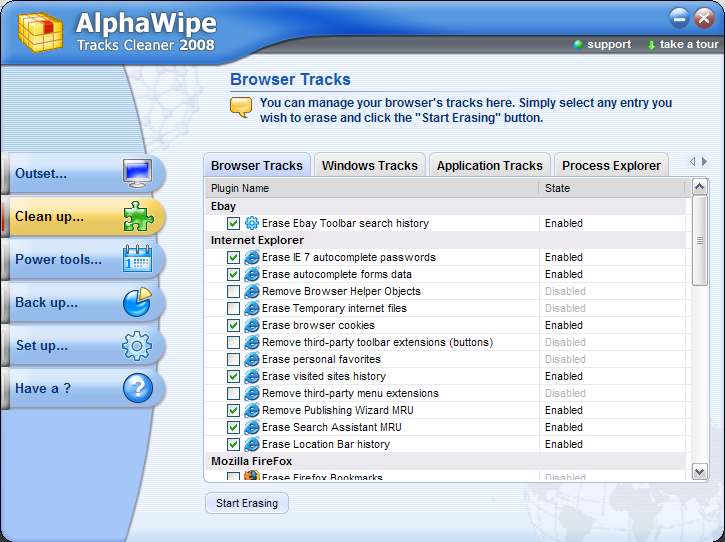The image size is (725, 542).
Task: Click IE icon beside Erase personal favorites
Action: pyautogui.click(x=252, y=359)
